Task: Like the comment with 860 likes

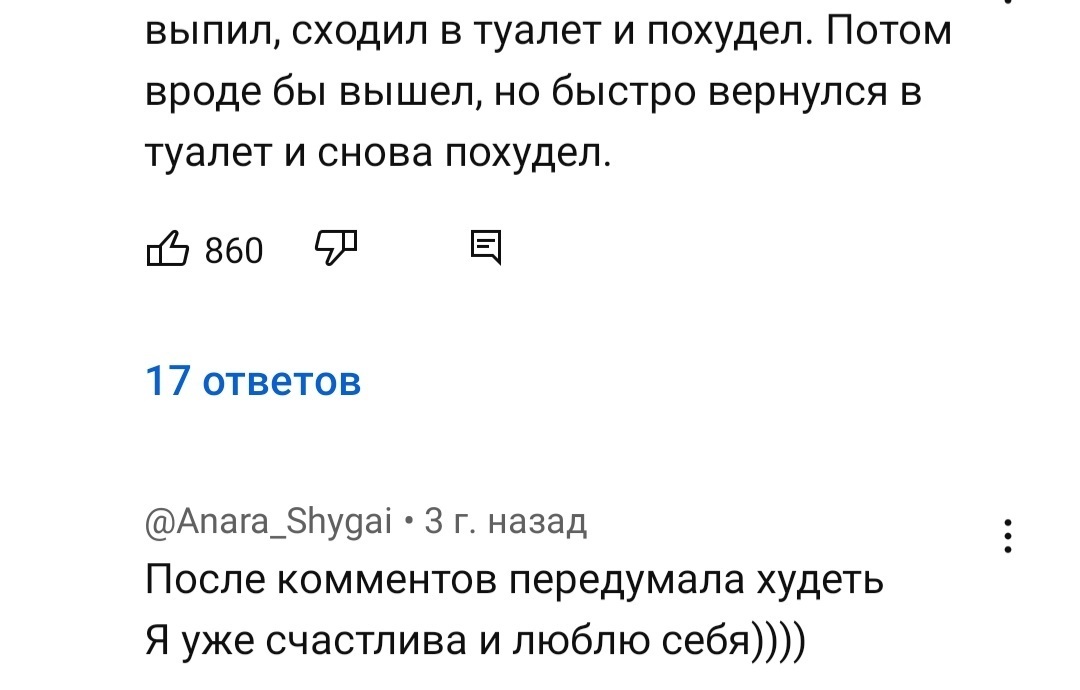Action: [x=167, y=248]
